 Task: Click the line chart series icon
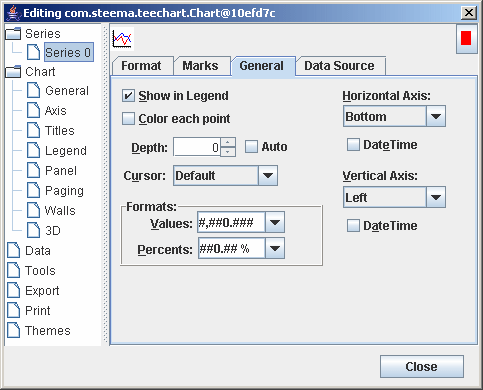coord(122,39)
